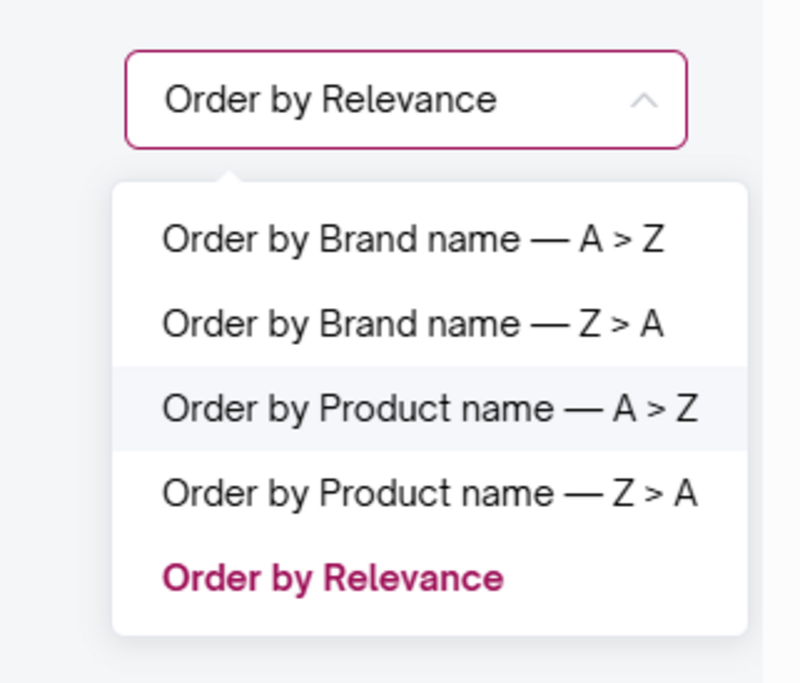Sort product names from Z to A
The height and width of the screenshot is (683, 800).
click(429, 493)
